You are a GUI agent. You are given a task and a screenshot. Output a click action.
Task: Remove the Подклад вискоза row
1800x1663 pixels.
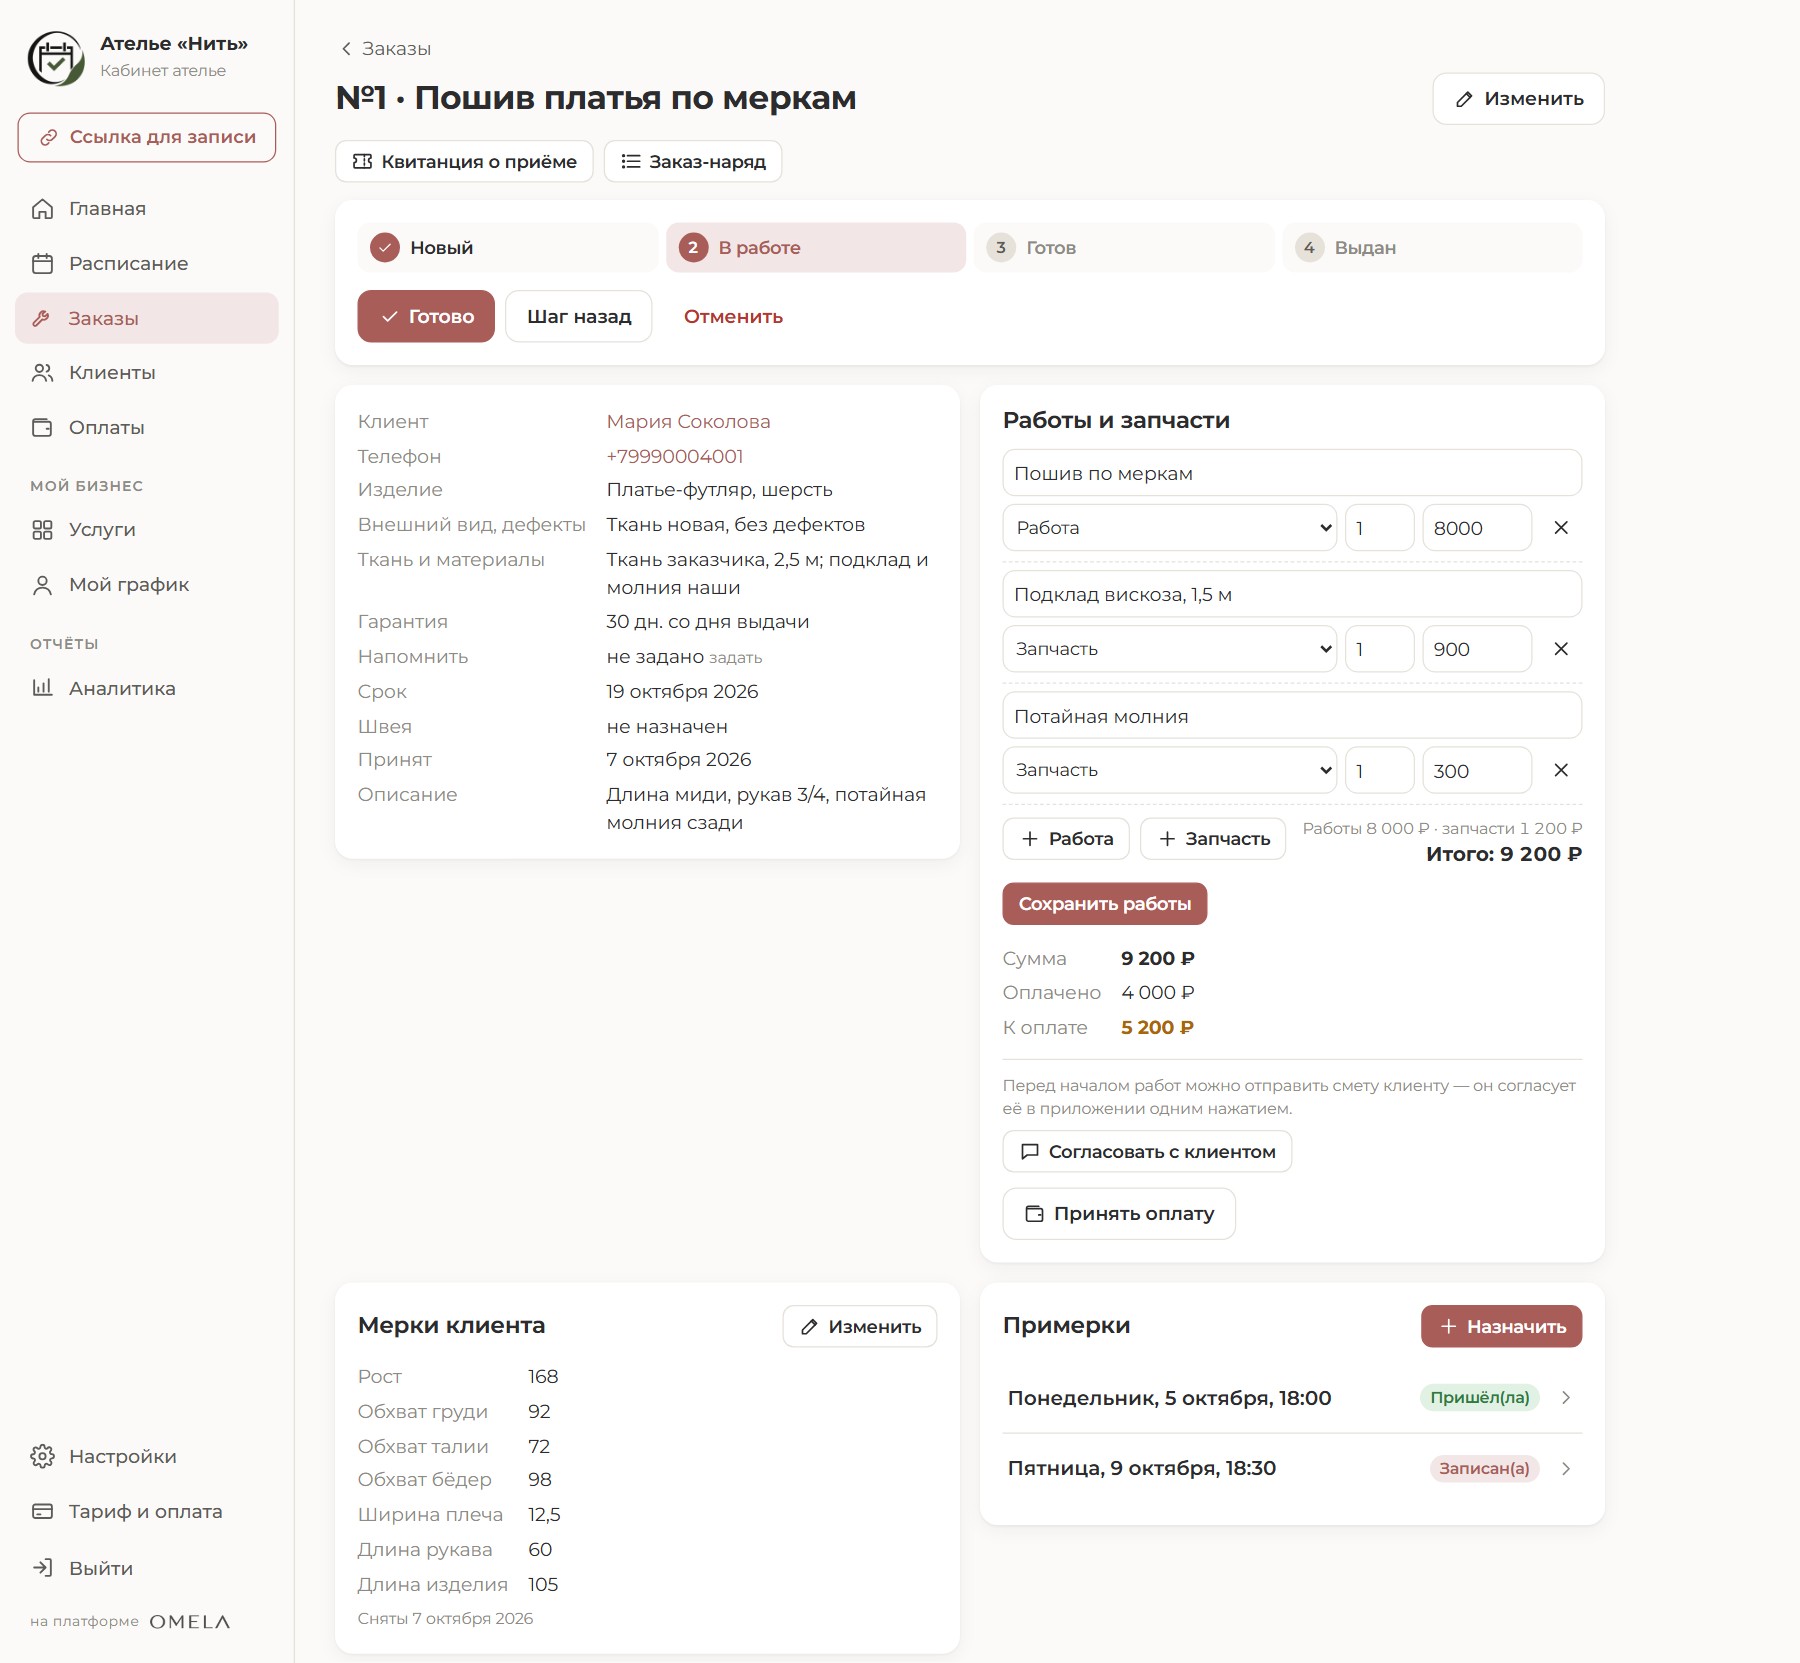pos(1561,649)
